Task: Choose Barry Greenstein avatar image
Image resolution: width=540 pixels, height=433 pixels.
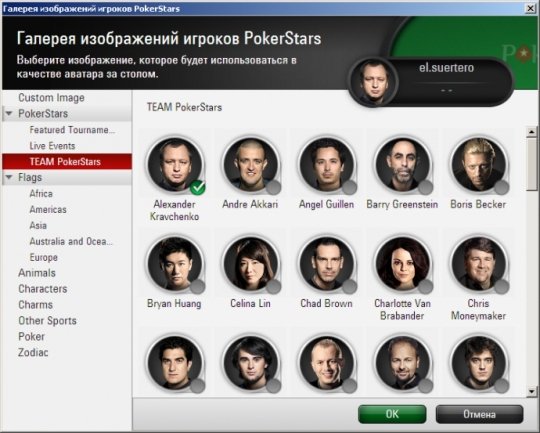Action: click(x=402, y=165)
